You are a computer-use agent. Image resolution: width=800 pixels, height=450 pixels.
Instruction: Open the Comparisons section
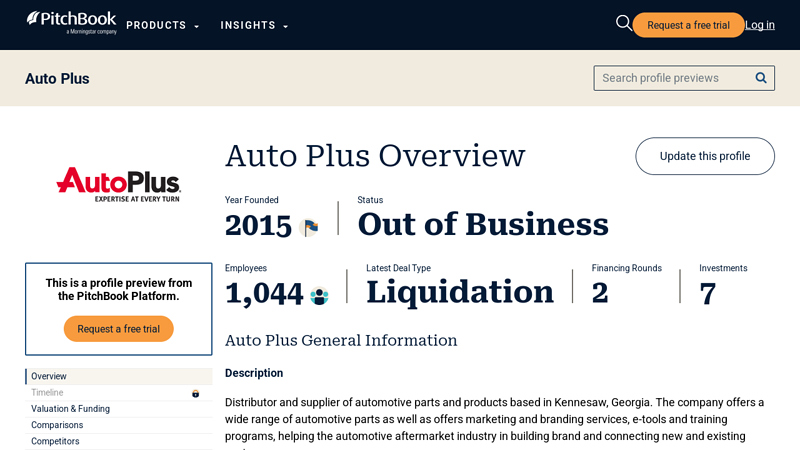click(x=118, y=425)
